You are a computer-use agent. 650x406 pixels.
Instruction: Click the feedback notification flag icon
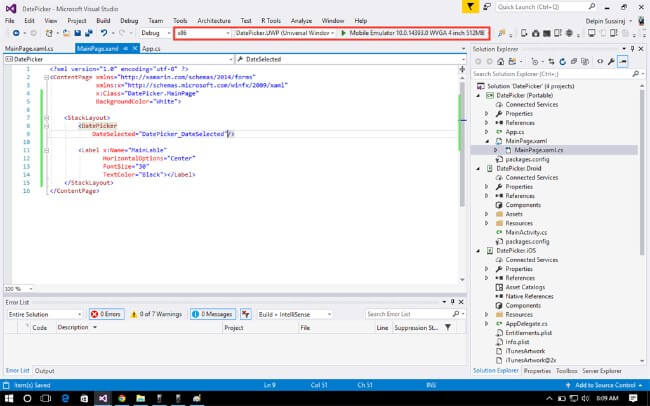(x=472, y=7)
